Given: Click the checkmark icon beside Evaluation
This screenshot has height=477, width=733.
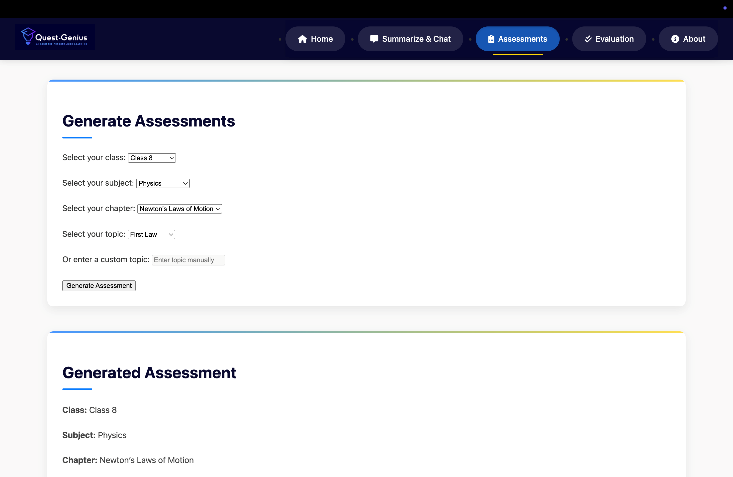Looking at the screenshot, I should point(588,39).
